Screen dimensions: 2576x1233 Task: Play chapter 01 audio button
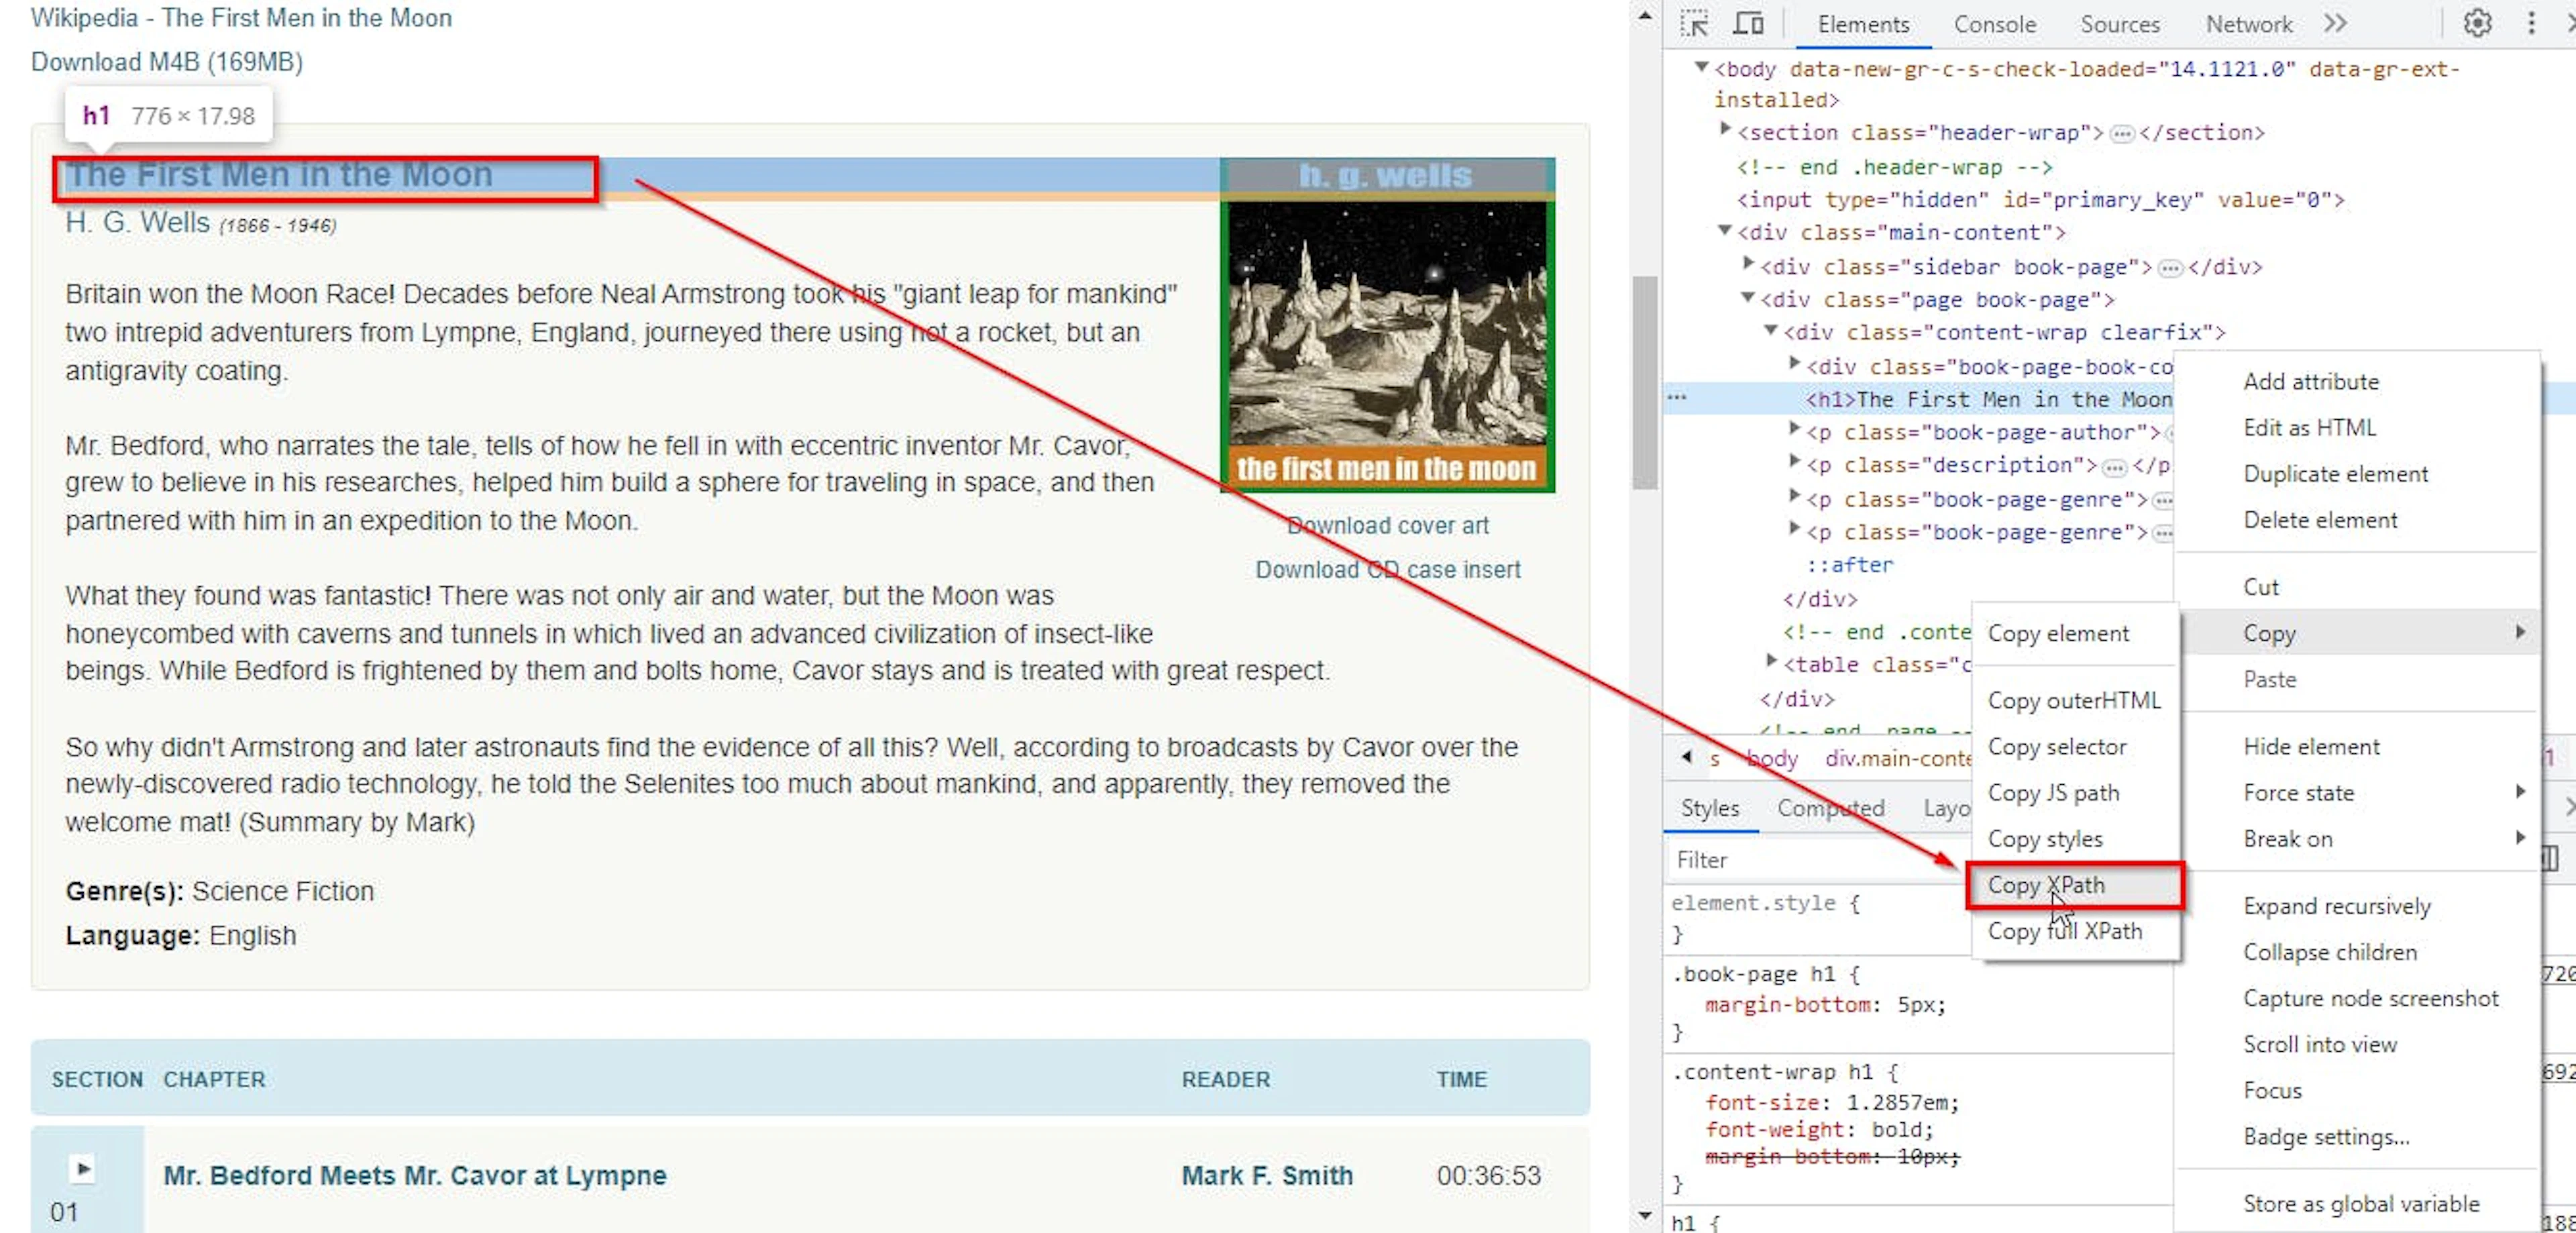click(84, 1167)
